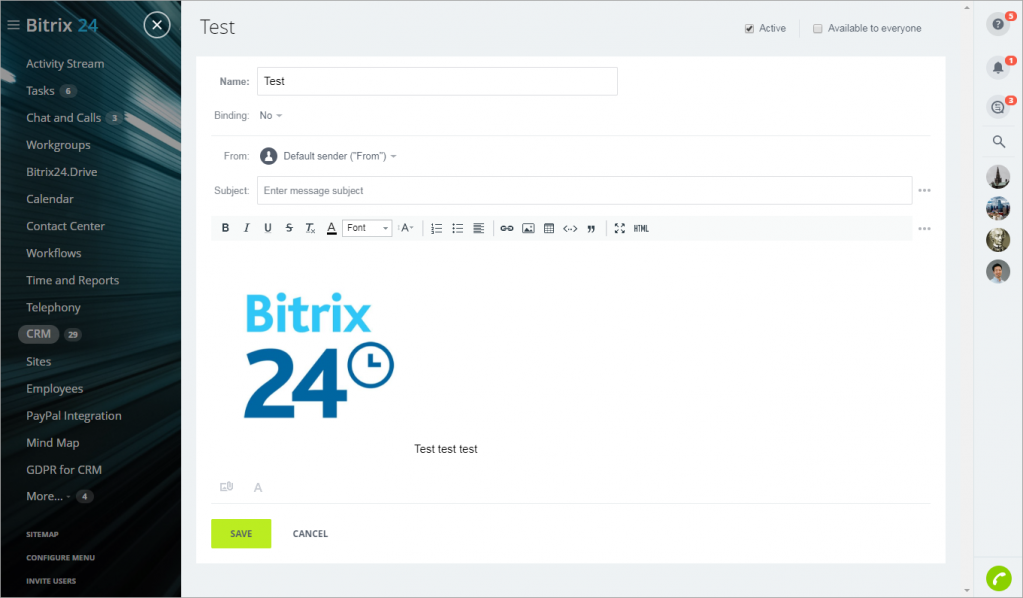Screen dimensions: 1023x598
Task: Go to Workflows
Action: click(53, 253)
